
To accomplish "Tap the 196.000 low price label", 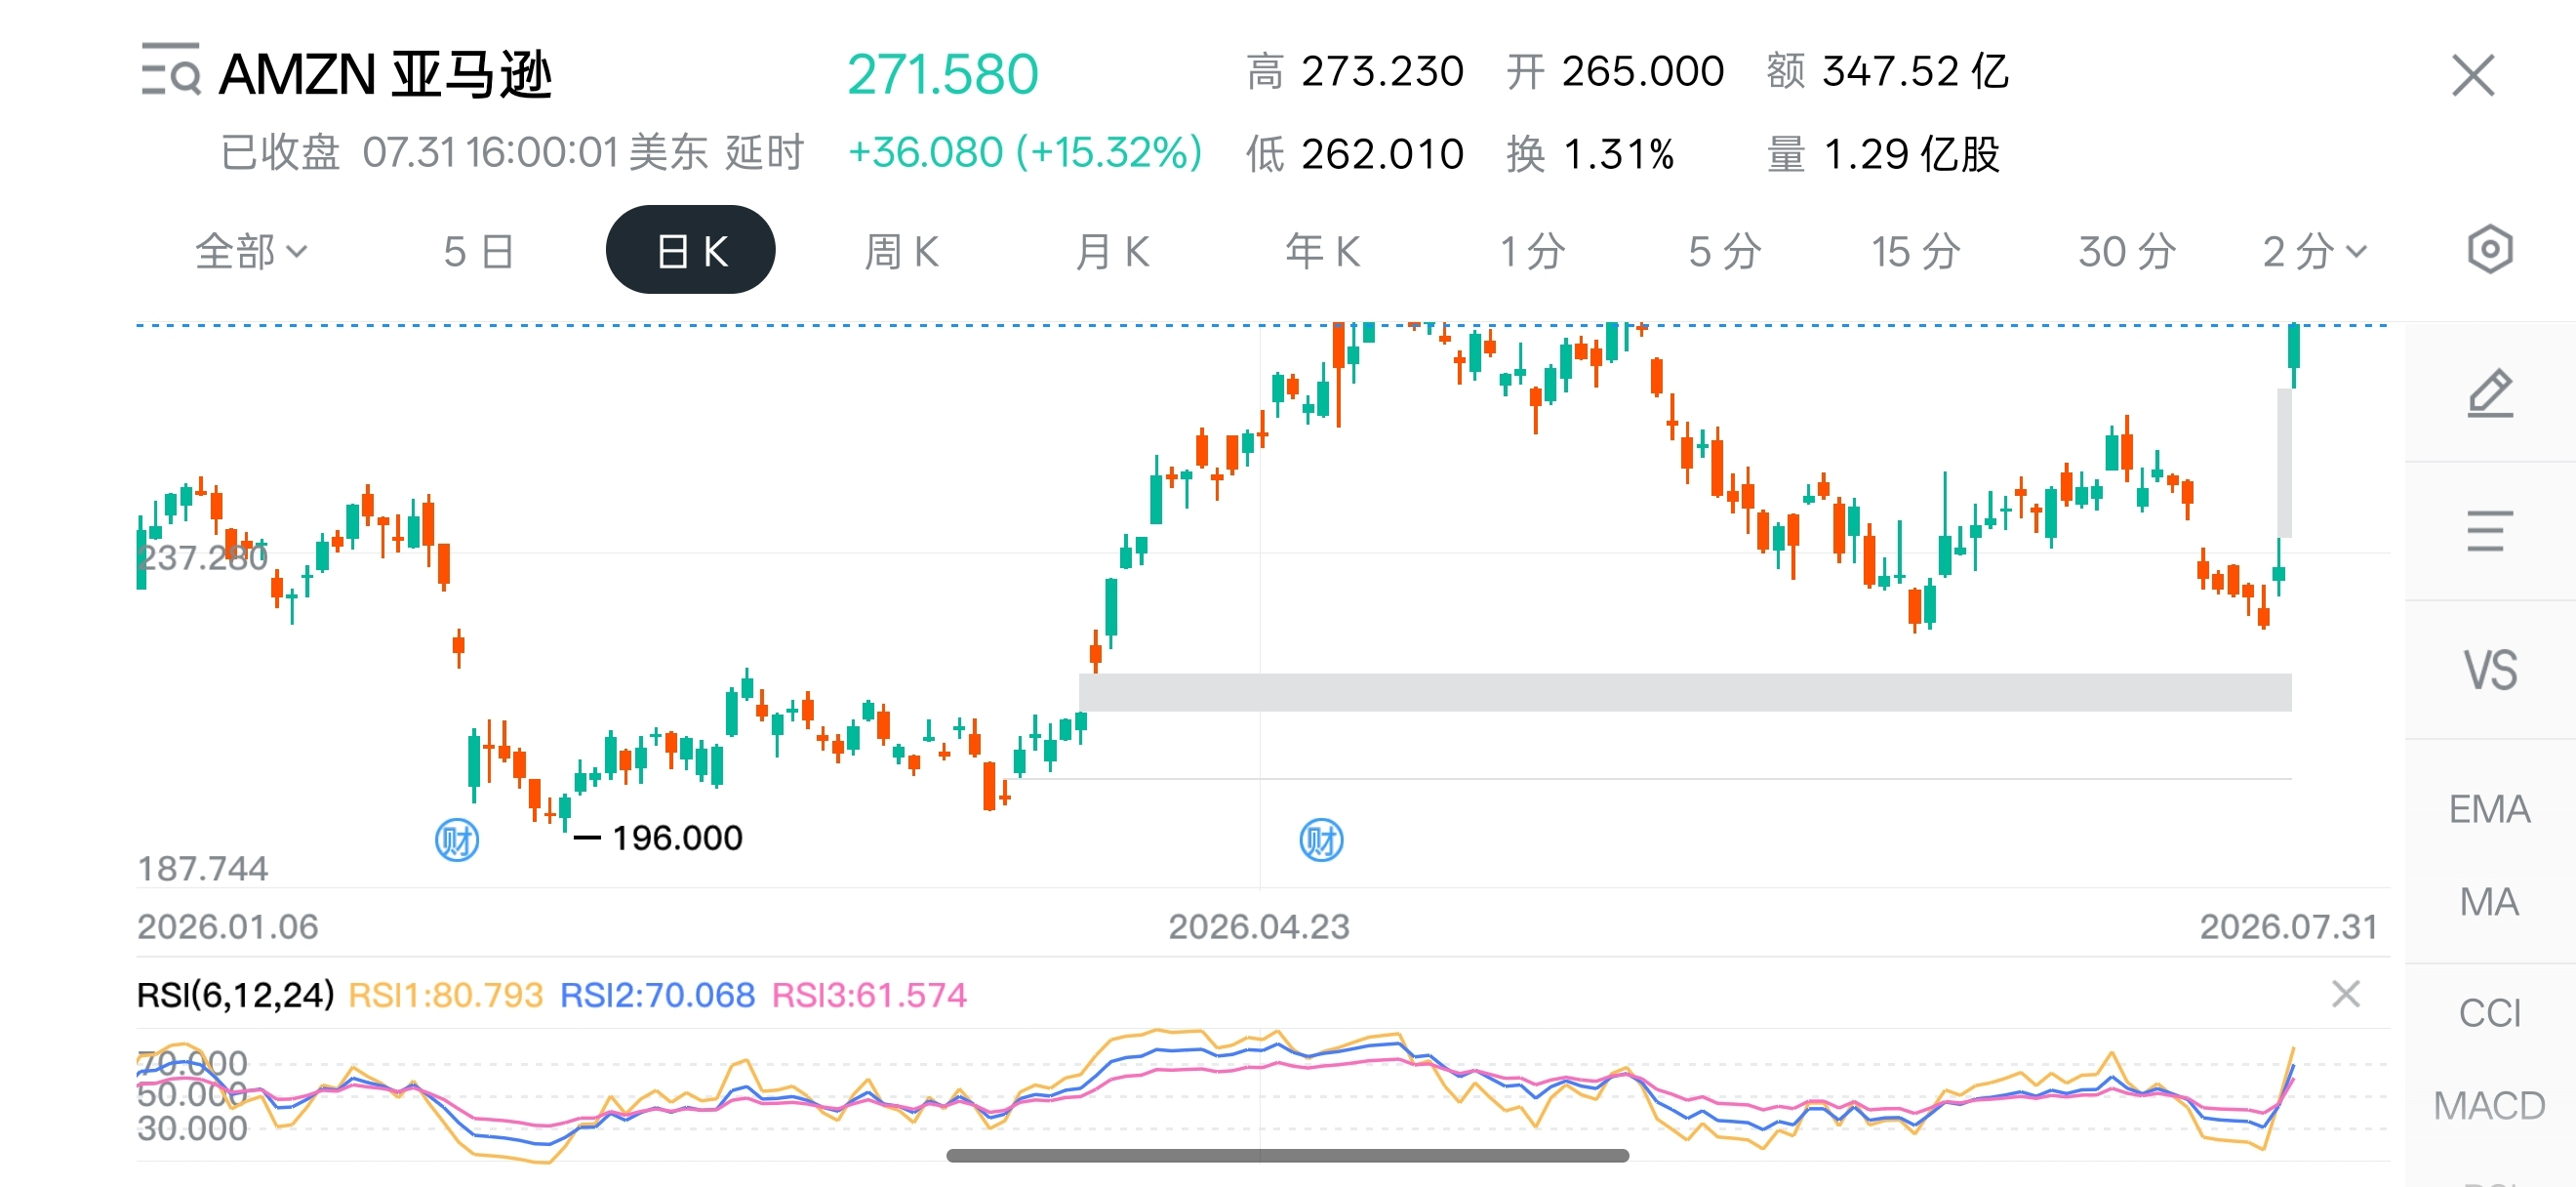I will point(677,838).
